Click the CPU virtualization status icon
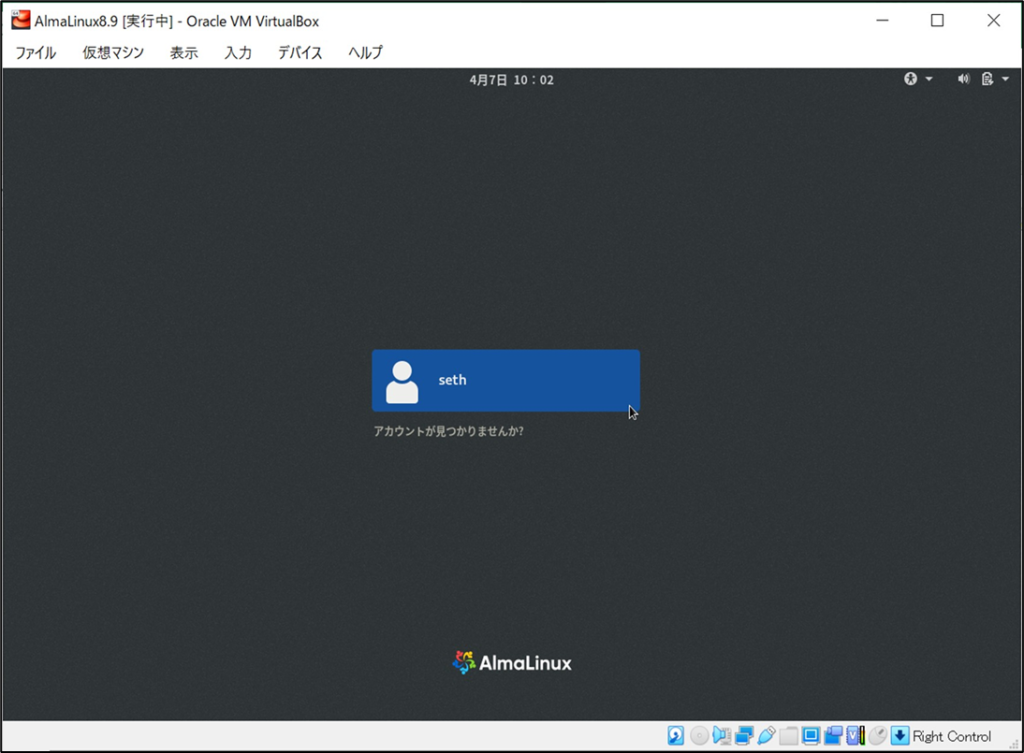The width and height of the screenshot is (1024, 753). point(856,736)
